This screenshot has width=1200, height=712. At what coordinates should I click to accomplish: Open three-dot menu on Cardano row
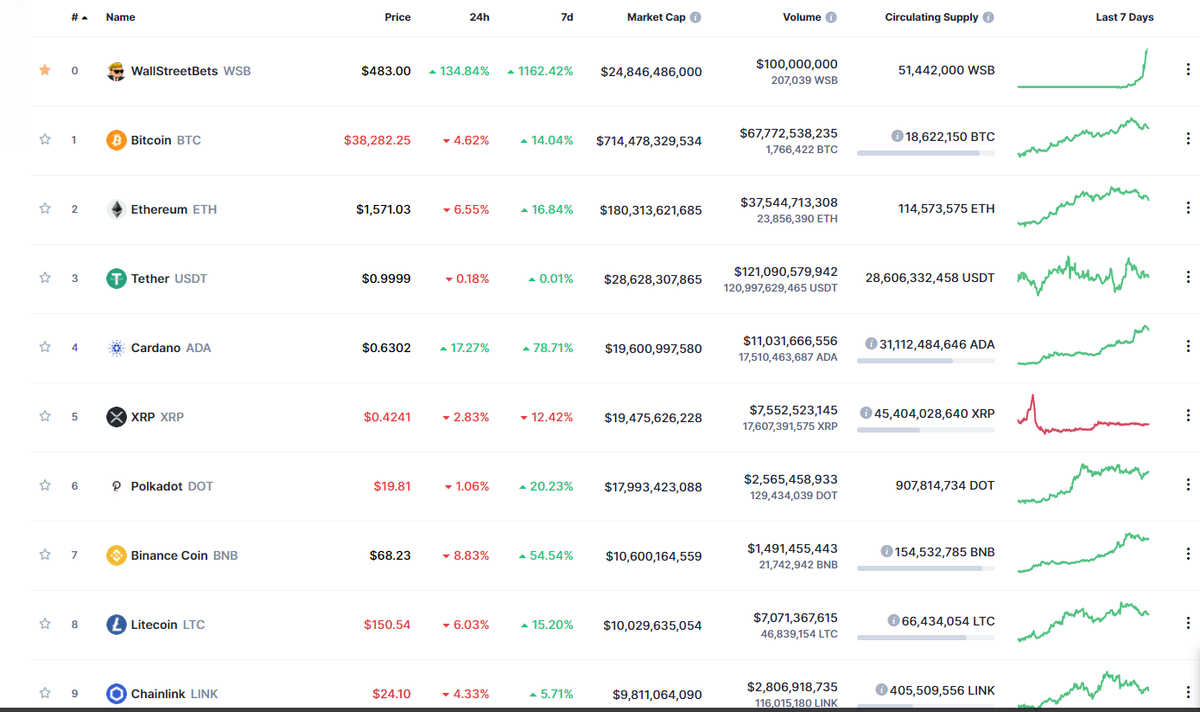(1188, 346)
